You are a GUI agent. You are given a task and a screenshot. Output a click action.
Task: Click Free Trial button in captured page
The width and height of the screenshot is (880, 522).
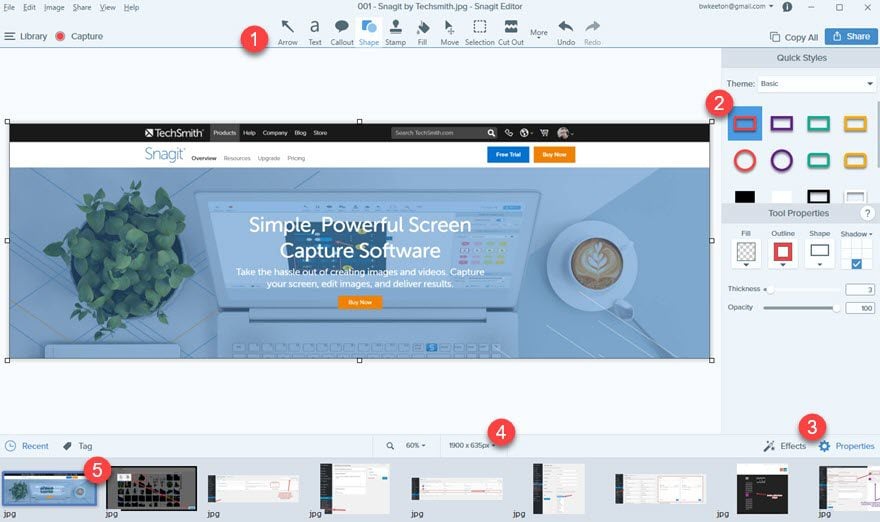(x=508, y=154)
